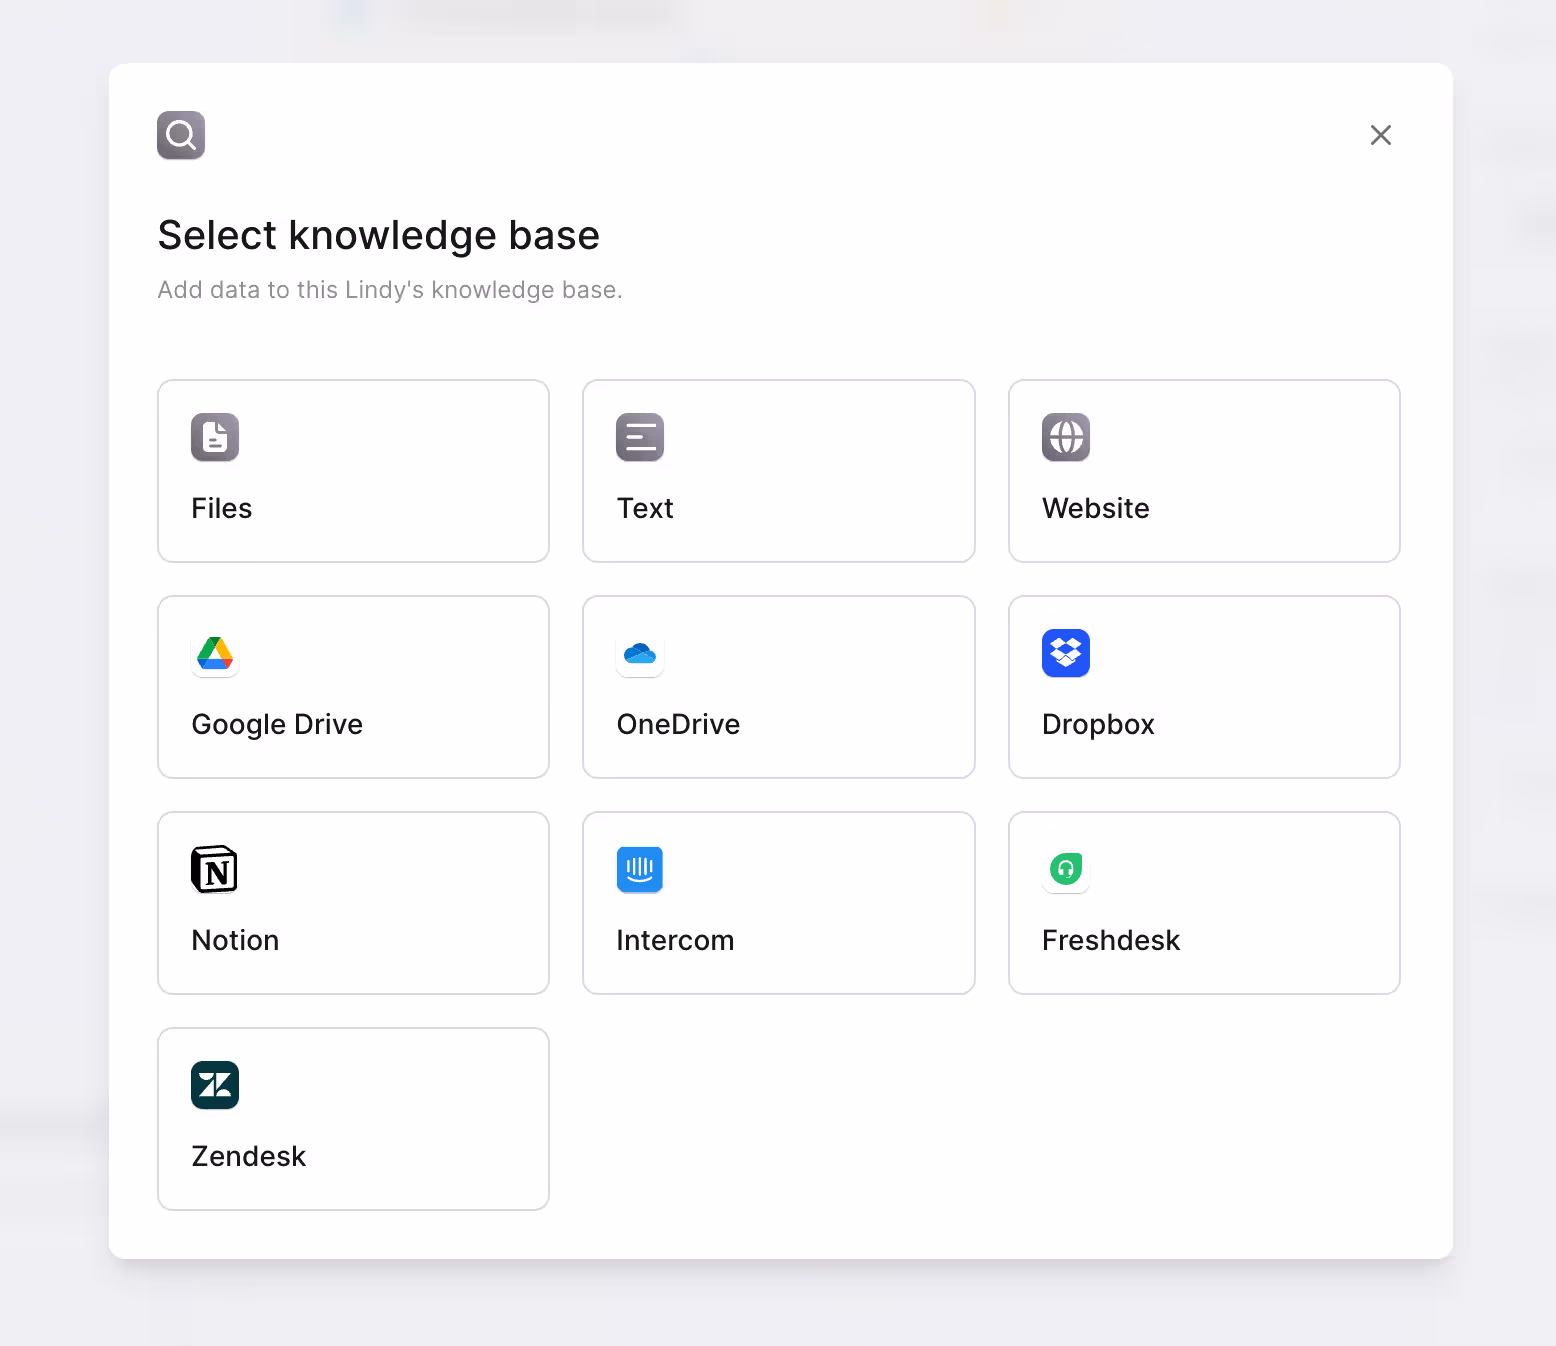Choose the OneDrive label

pyautogui.click(x=678, y=724)
